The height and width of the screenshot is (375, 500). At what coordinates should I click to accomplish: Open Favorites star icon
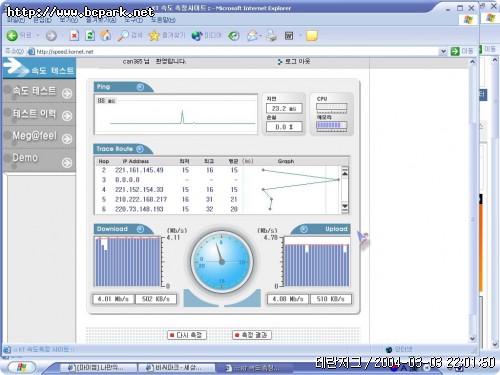[154, 36]
